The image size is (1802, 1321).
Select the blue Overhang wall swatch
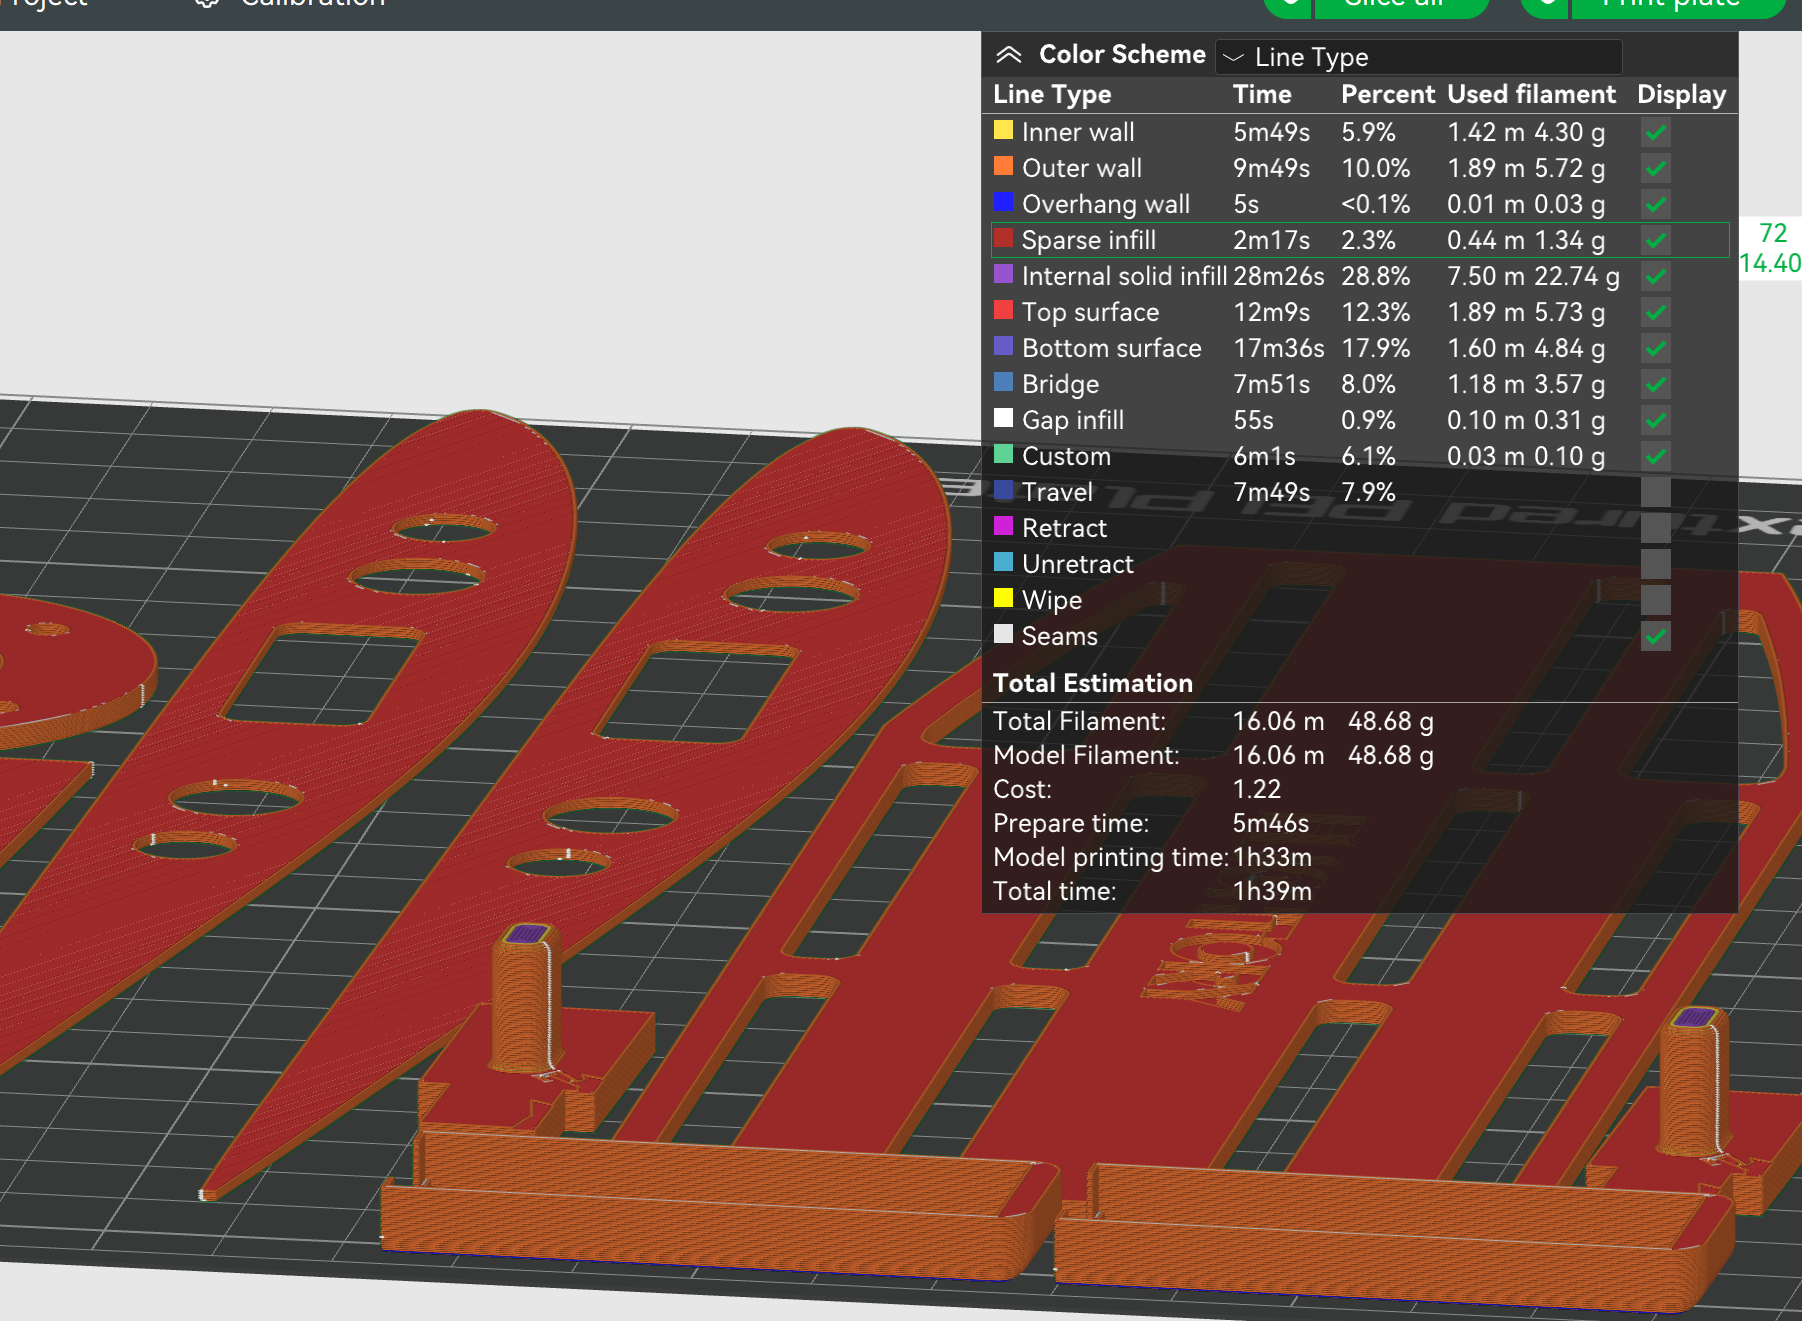(x=1003, y=202)
